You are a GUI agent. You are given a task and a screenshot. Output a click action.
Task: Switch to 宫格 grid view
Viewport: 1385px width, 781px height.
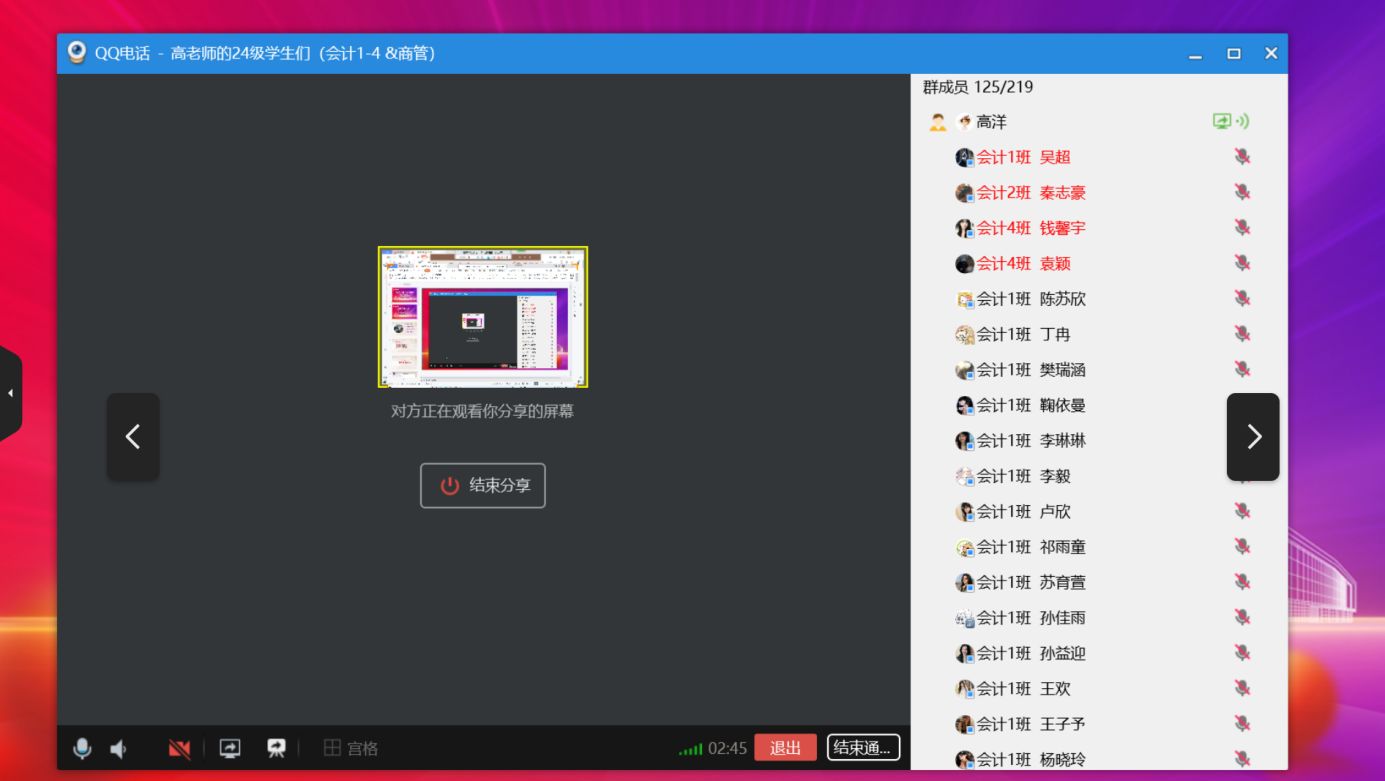point(350,748)
